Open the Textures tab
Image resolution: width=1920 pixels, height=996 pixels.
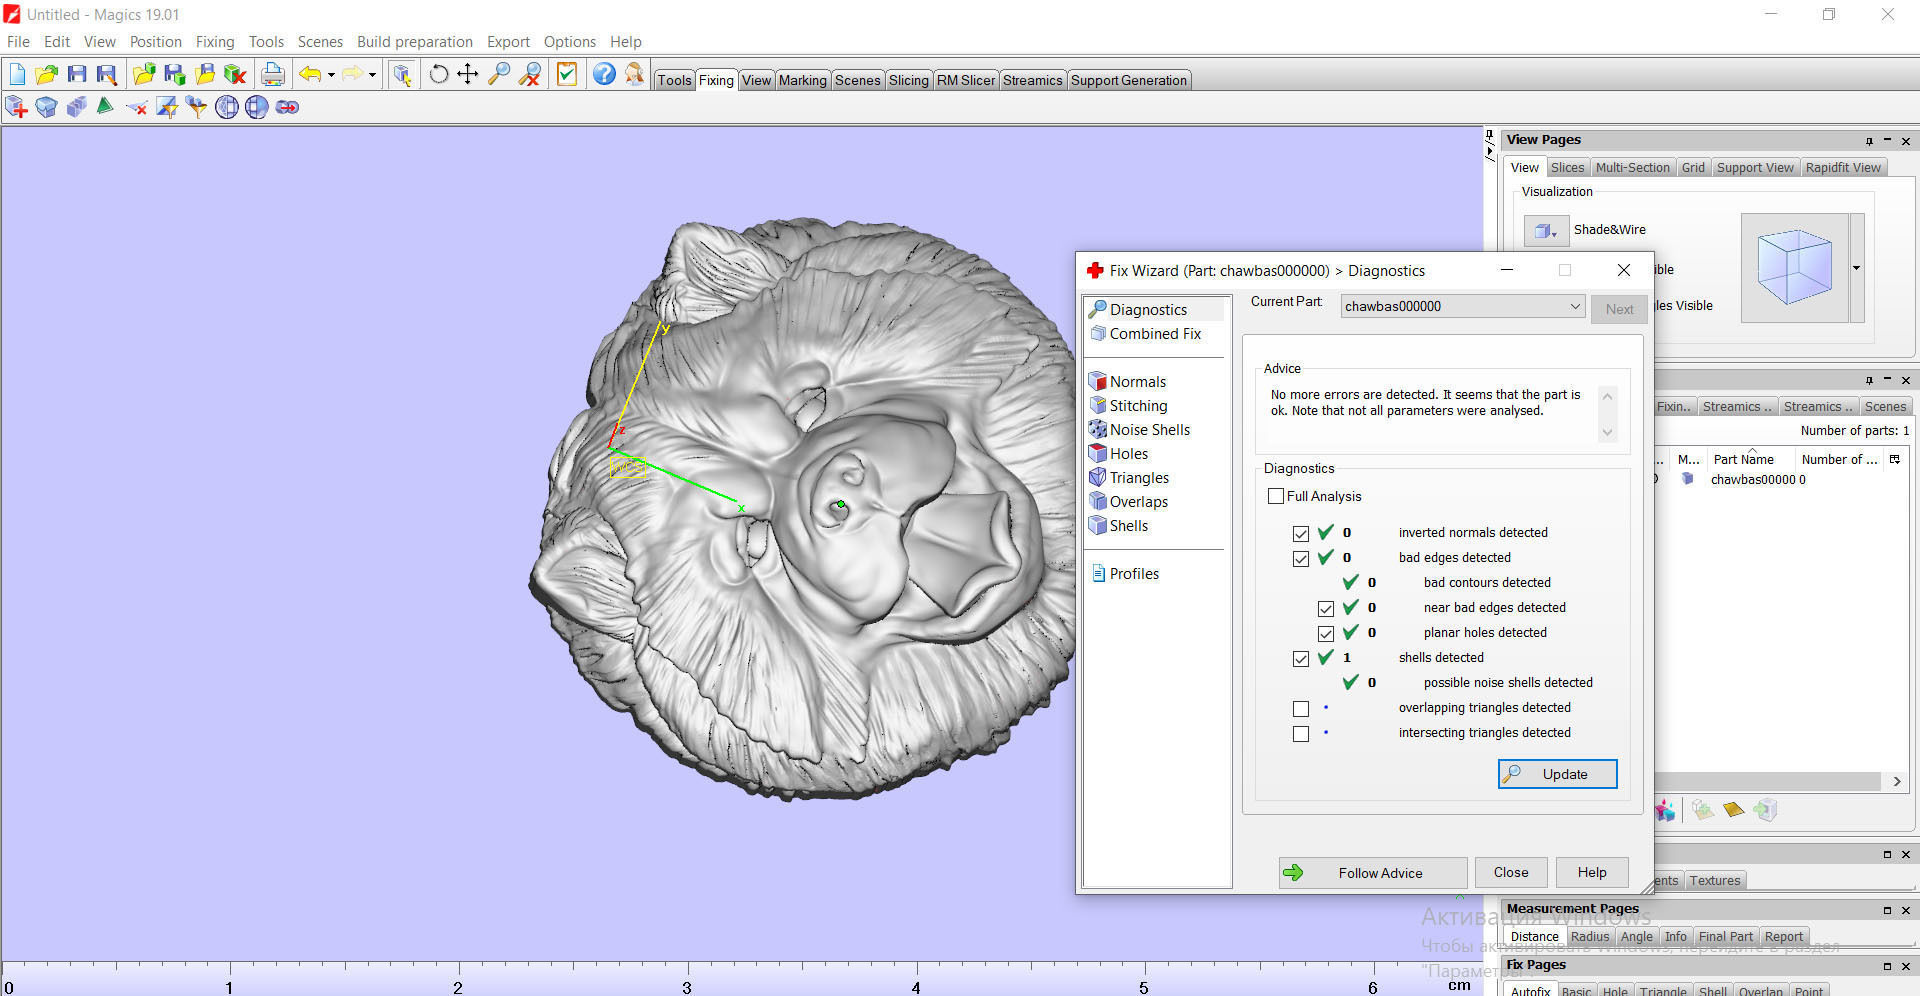pyautogui.click(x=1715, y=881)
